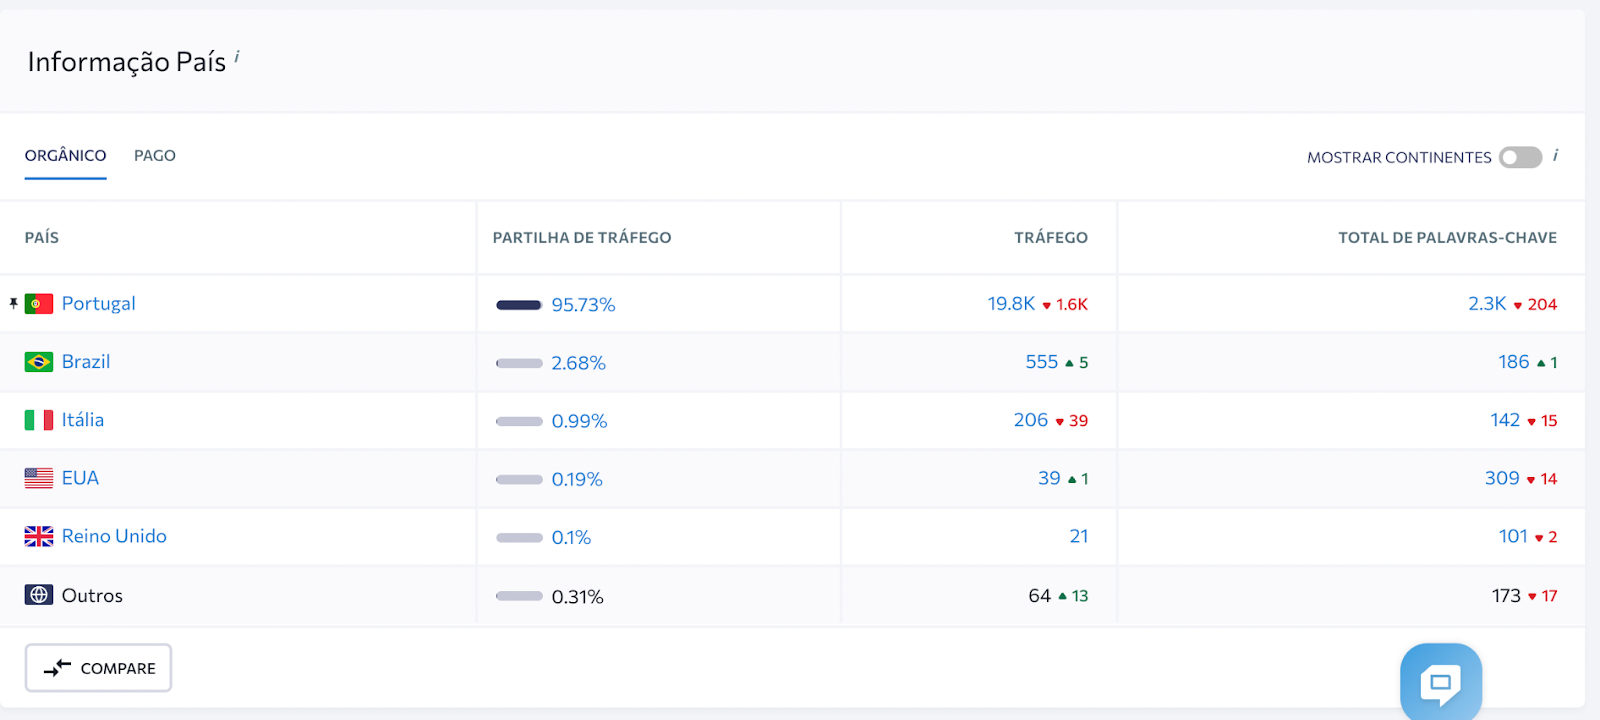Open the chat support bubble
The image size is (1600, 720).
tap(1441, 682)
